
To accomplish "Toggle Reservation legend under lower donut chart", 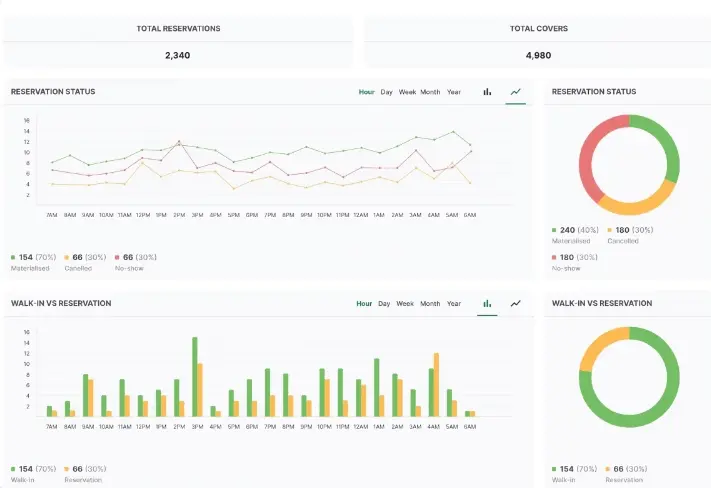I will tap(626, 474).
